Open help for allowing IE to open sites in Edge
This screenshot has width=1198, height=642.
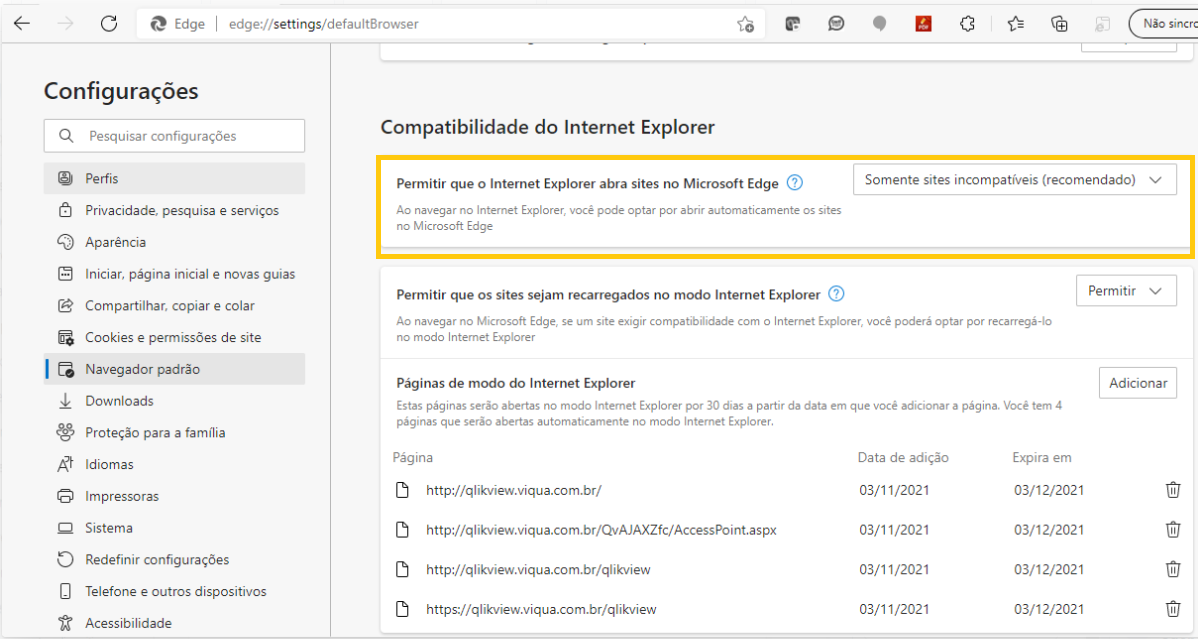coord(795,183)
